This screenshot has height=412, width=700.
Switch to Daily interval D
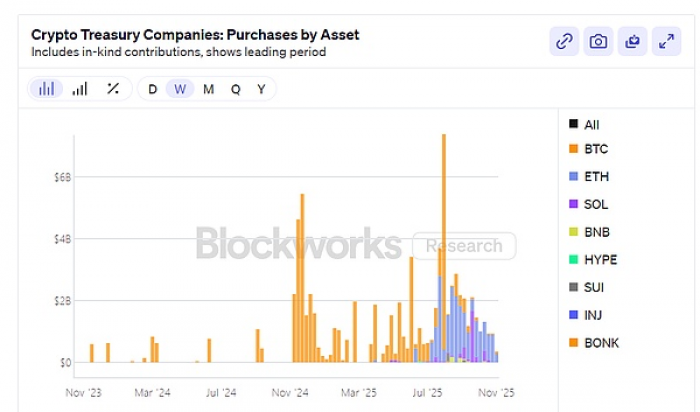tap(153, 89)
